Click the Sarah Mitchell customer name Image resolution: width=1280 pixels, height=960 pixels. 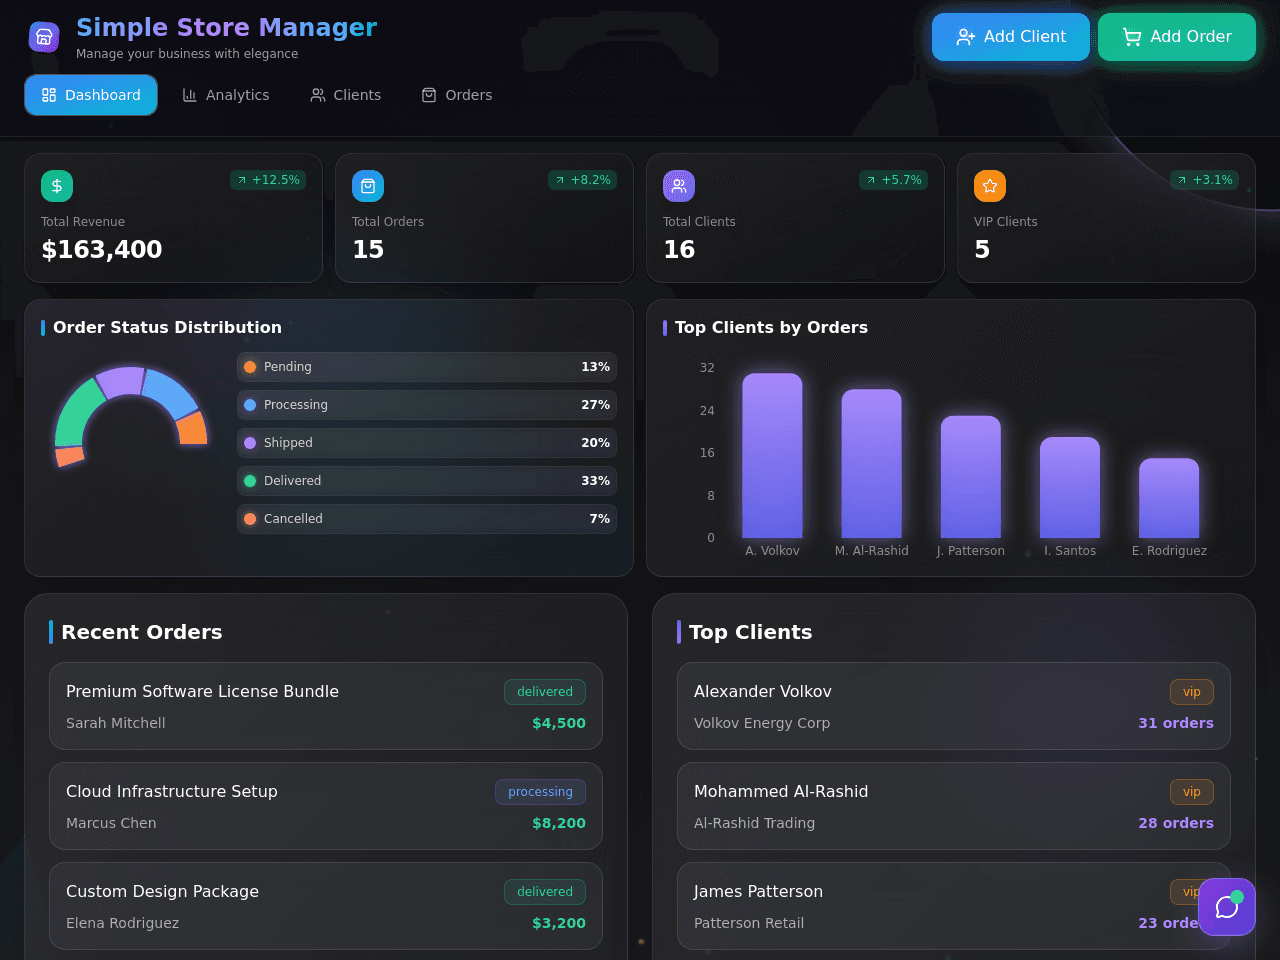click(x=116, y=723)
